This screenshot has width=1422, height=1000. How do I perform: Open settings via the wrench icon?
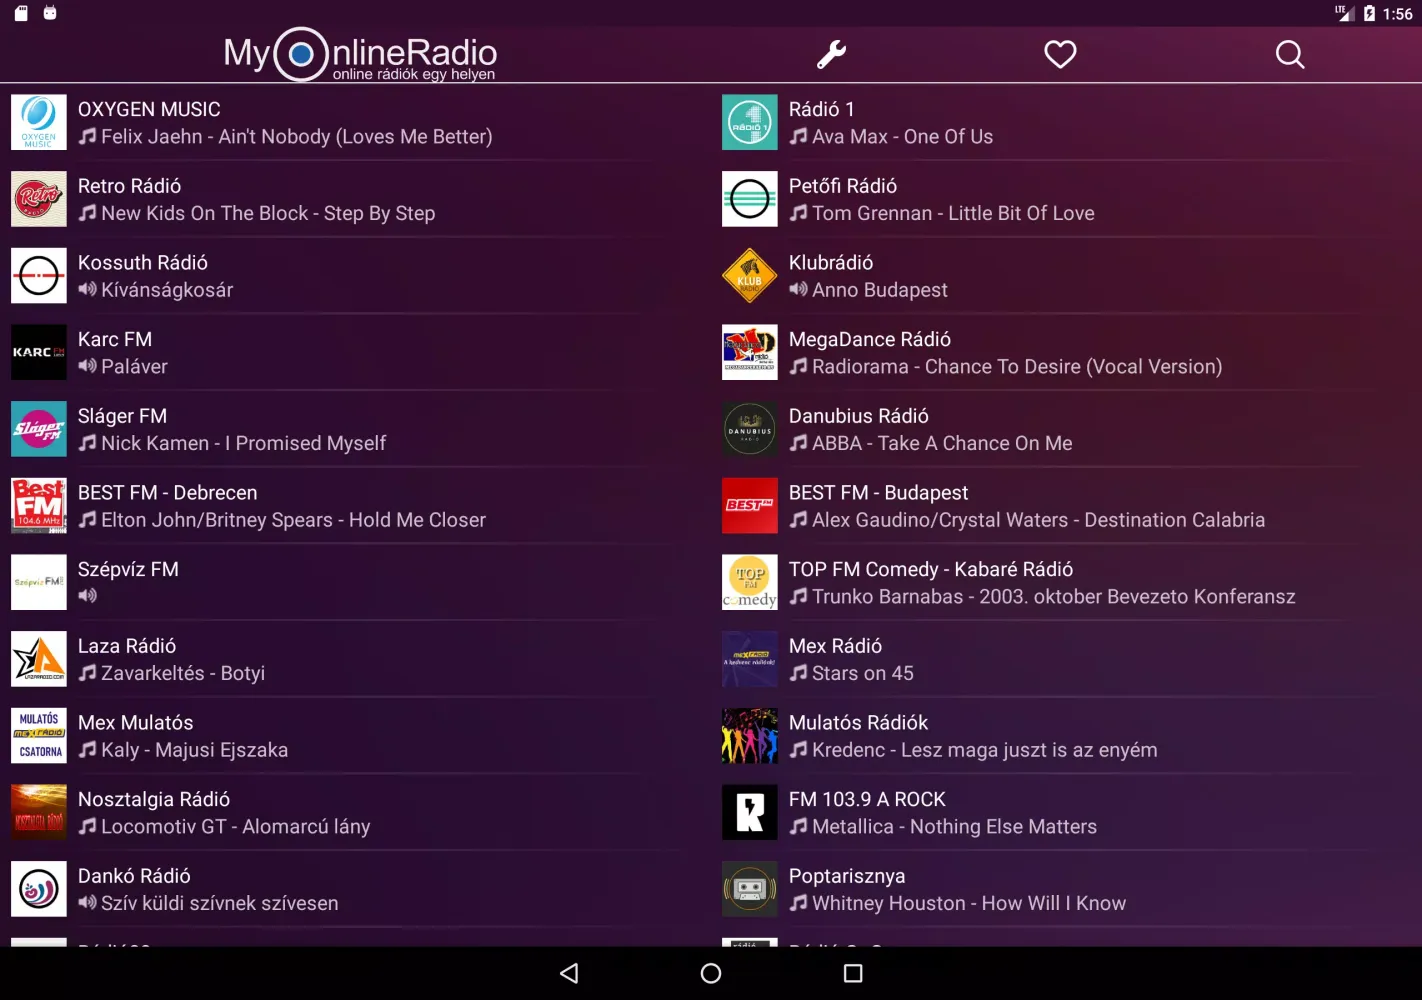pyautogui.click(x=831, y=54)
